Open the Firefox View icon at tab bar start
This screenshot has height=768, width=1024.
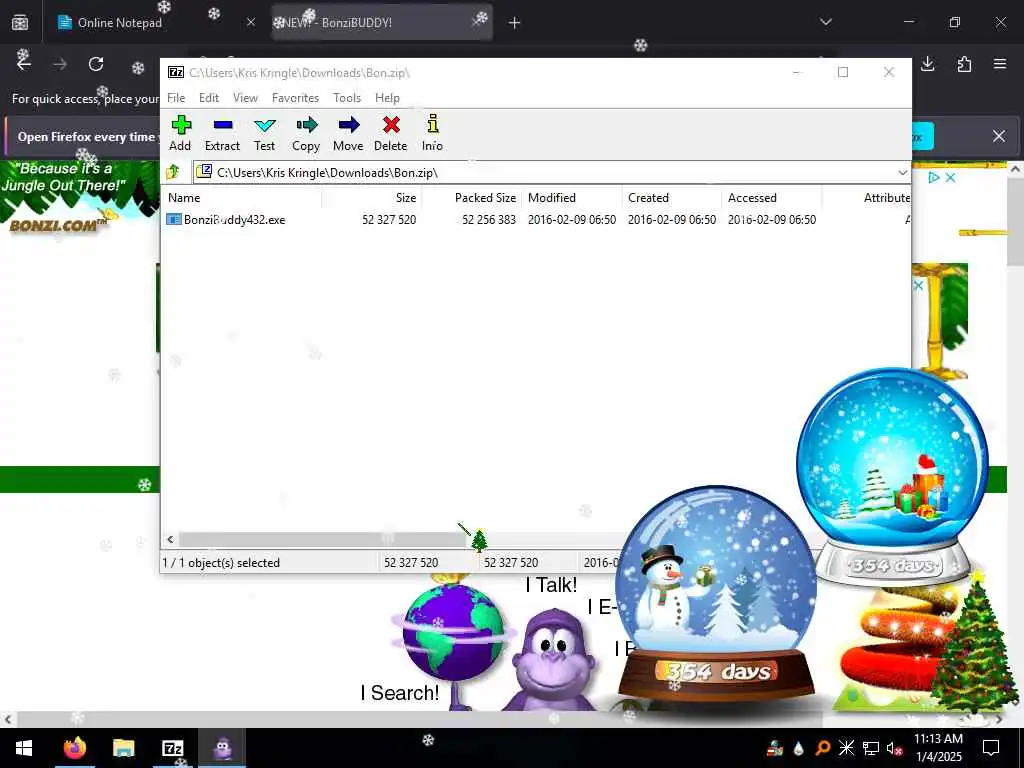[x=20, y=23]
